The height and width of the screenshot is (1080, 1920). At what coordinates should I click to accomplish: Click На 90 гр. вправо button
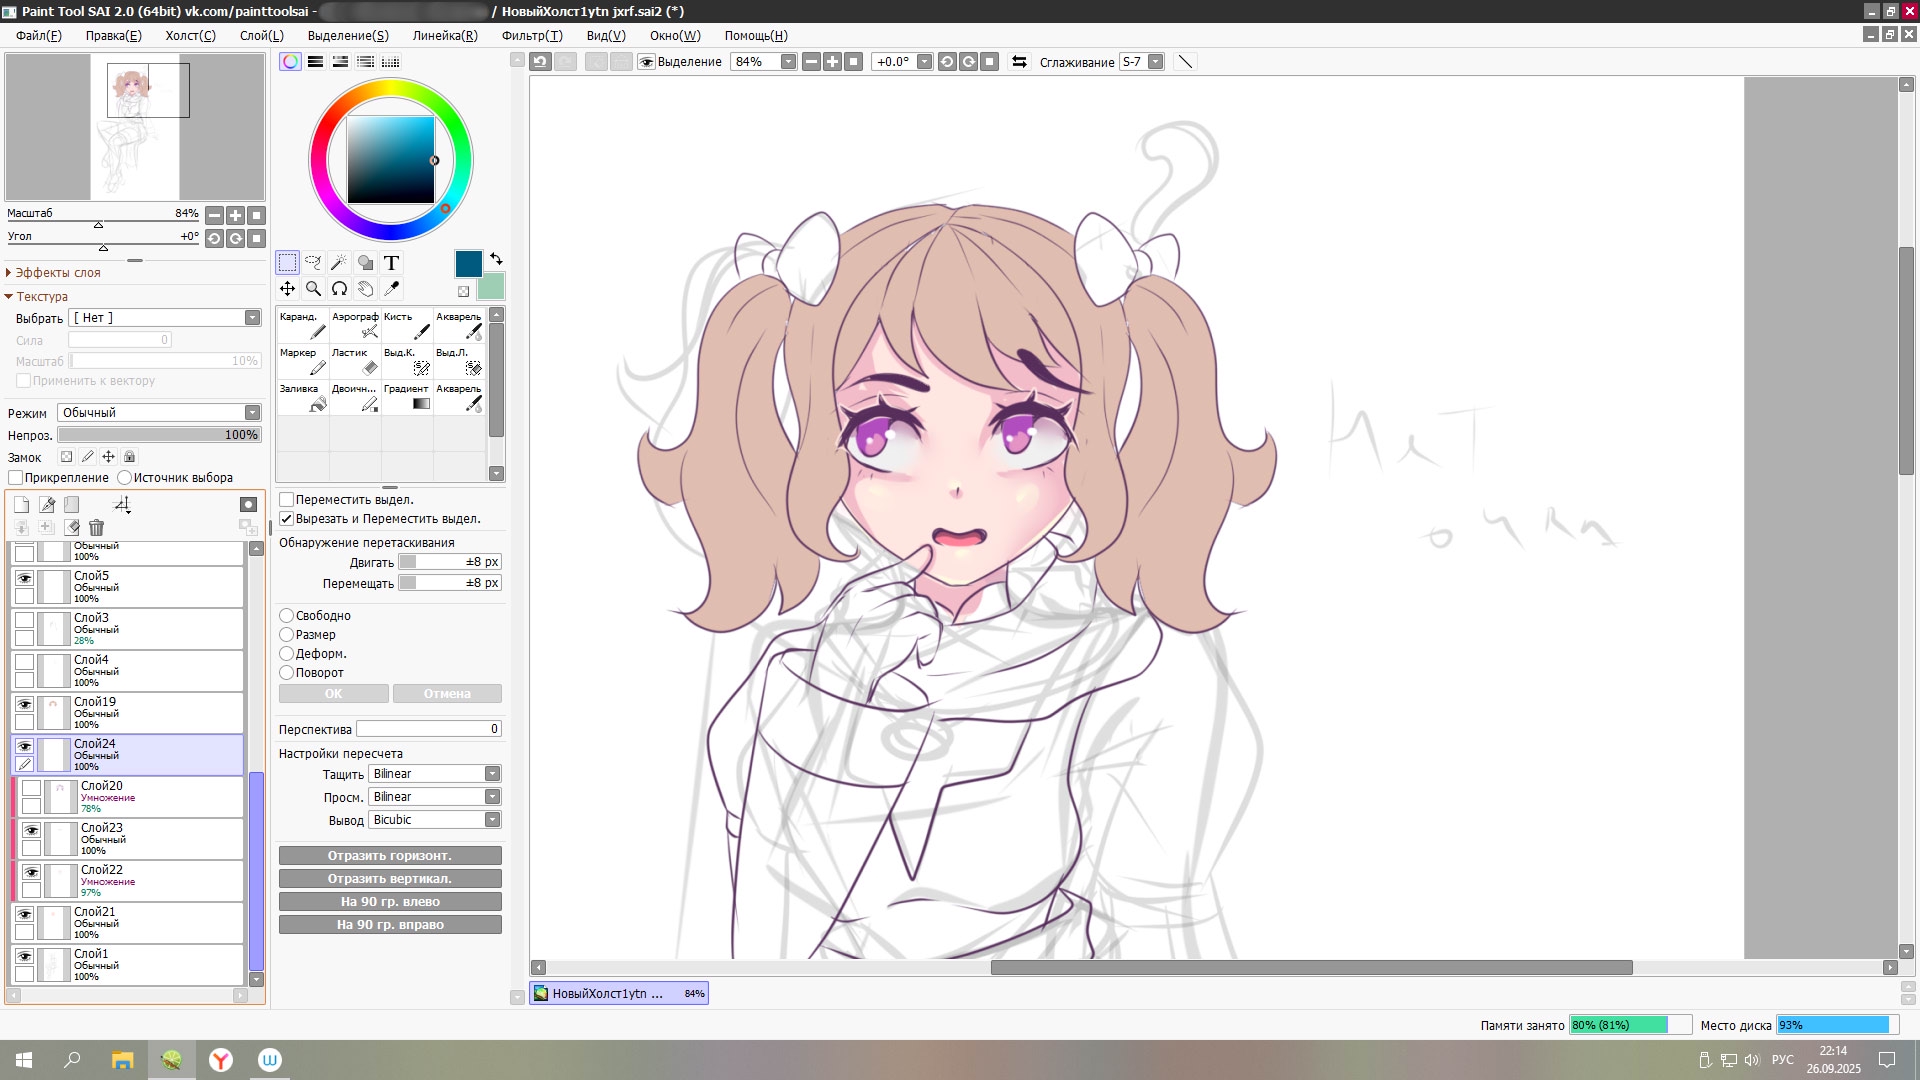pos(390,925)
